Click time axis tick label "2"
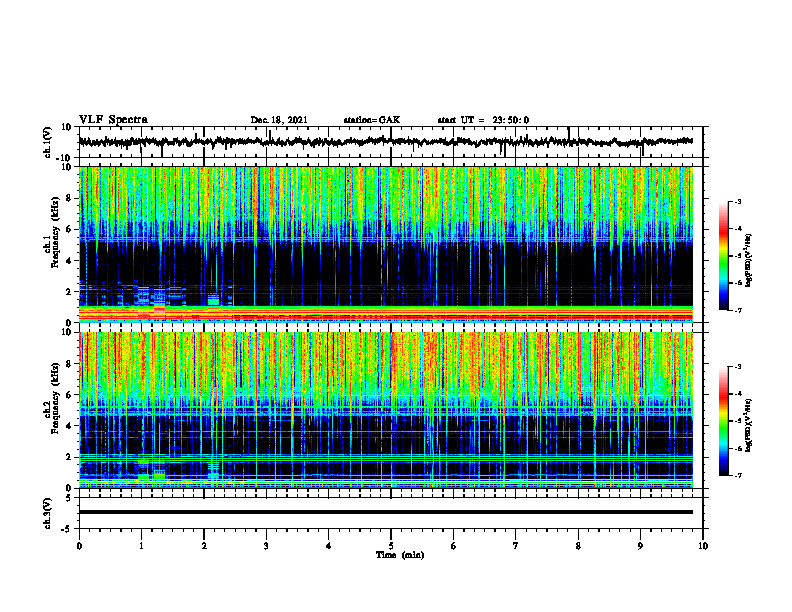Image resolution: width=792 pixels, height=612 pixels. (x=204, y=546)
